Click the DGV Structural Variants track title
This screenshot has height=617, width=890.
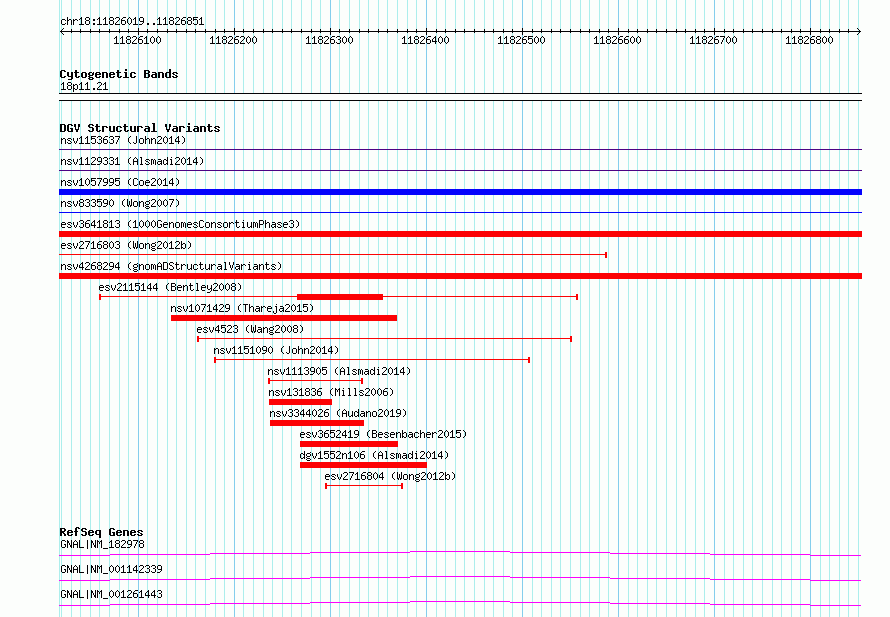pyautogui.click(x=140, y=128)
